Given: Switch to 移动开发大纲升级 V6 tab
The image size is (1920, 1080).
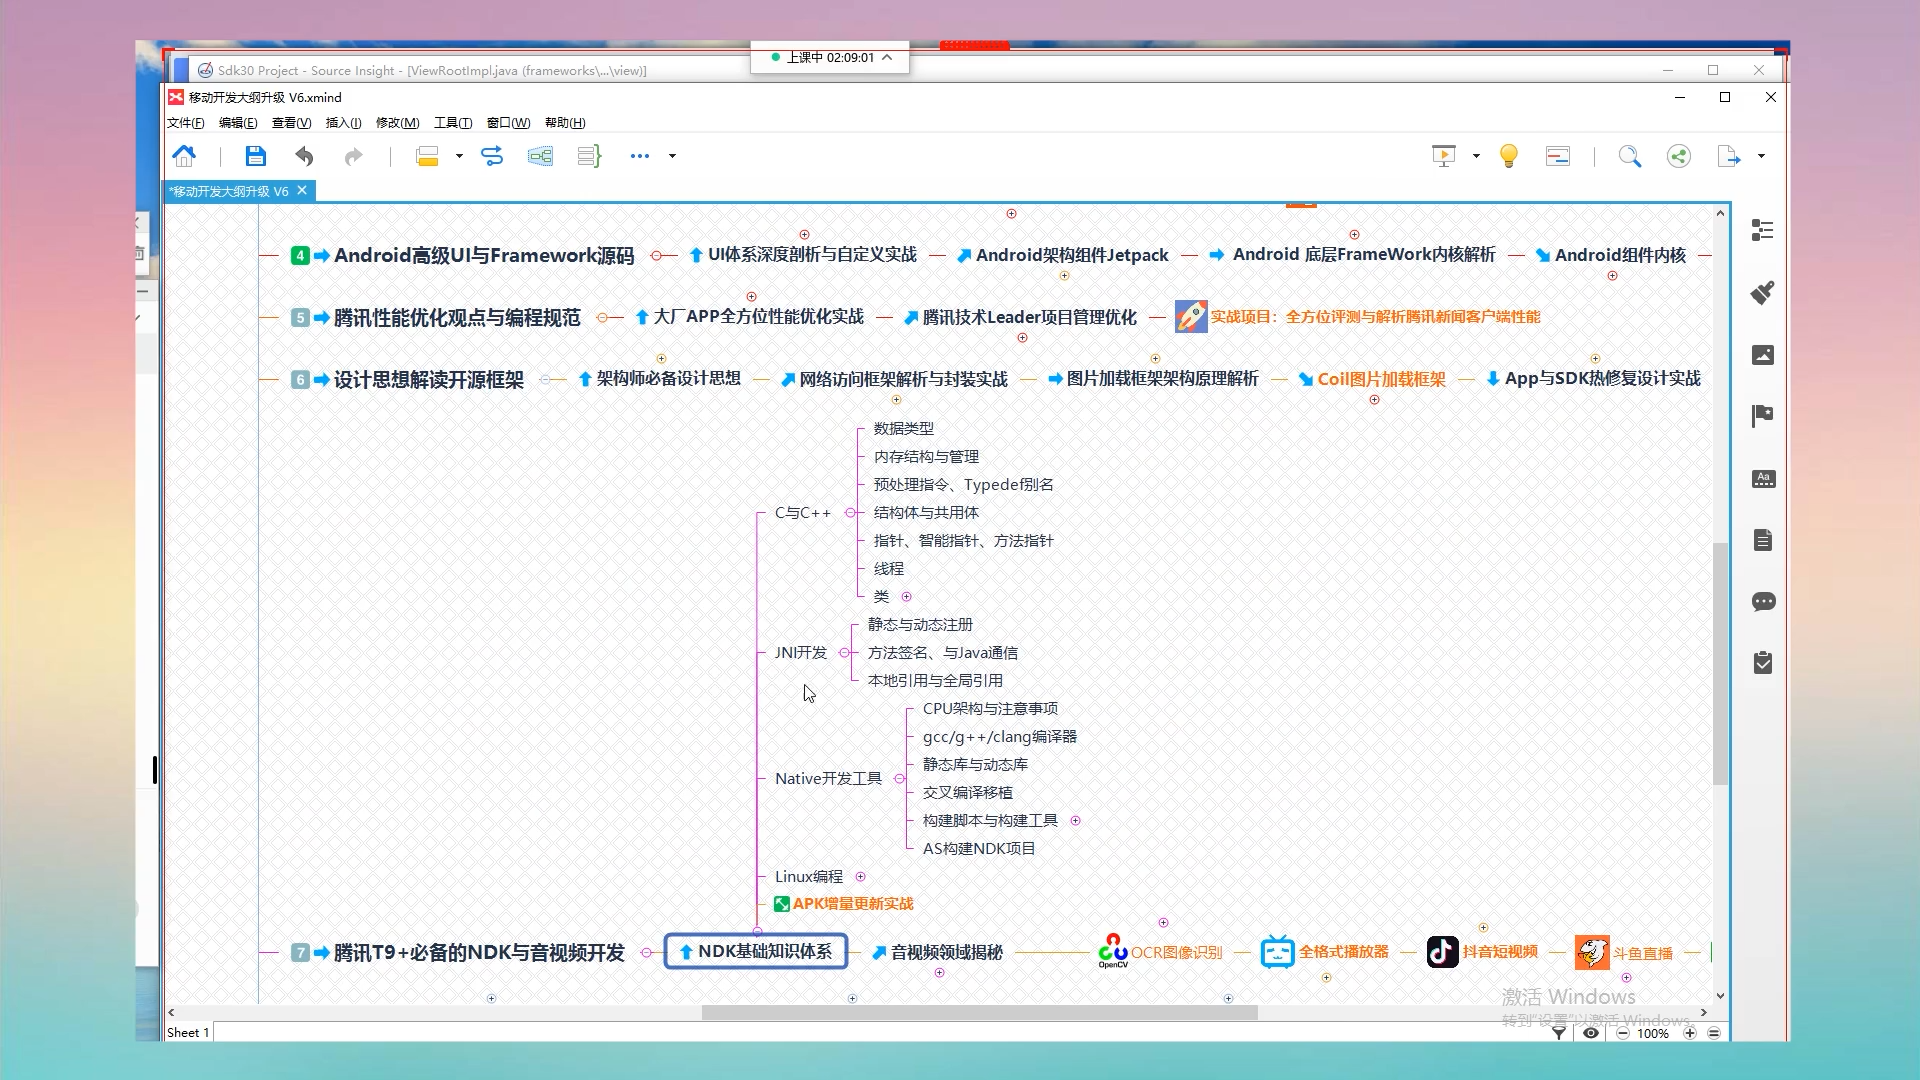Looking at the screenshot, I should (x=230, y=191).
